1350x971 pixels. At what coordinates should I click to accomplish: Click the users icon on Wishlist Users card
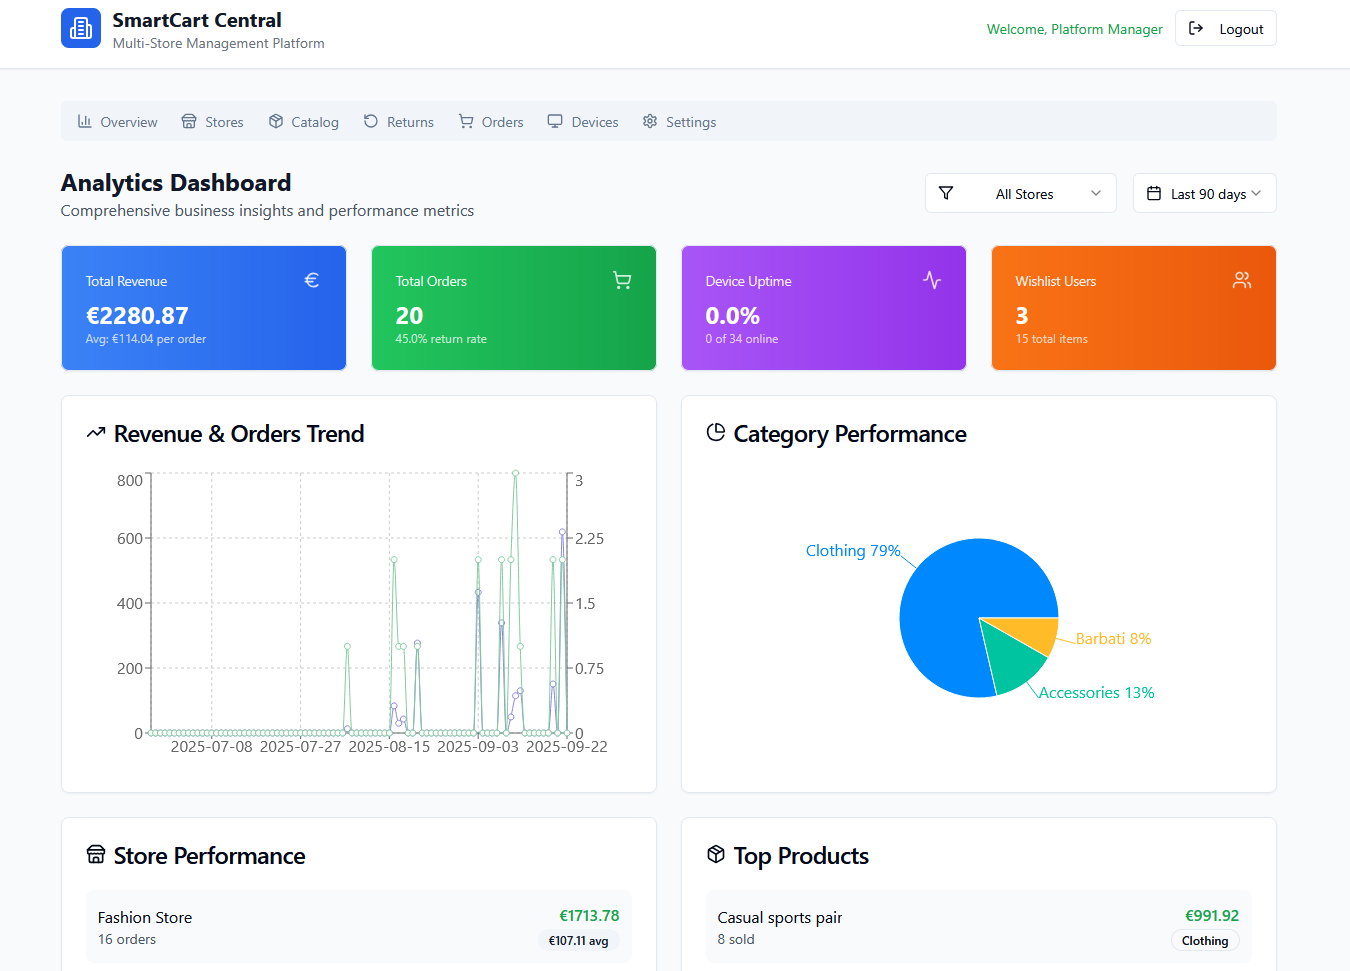(1242, 281)
